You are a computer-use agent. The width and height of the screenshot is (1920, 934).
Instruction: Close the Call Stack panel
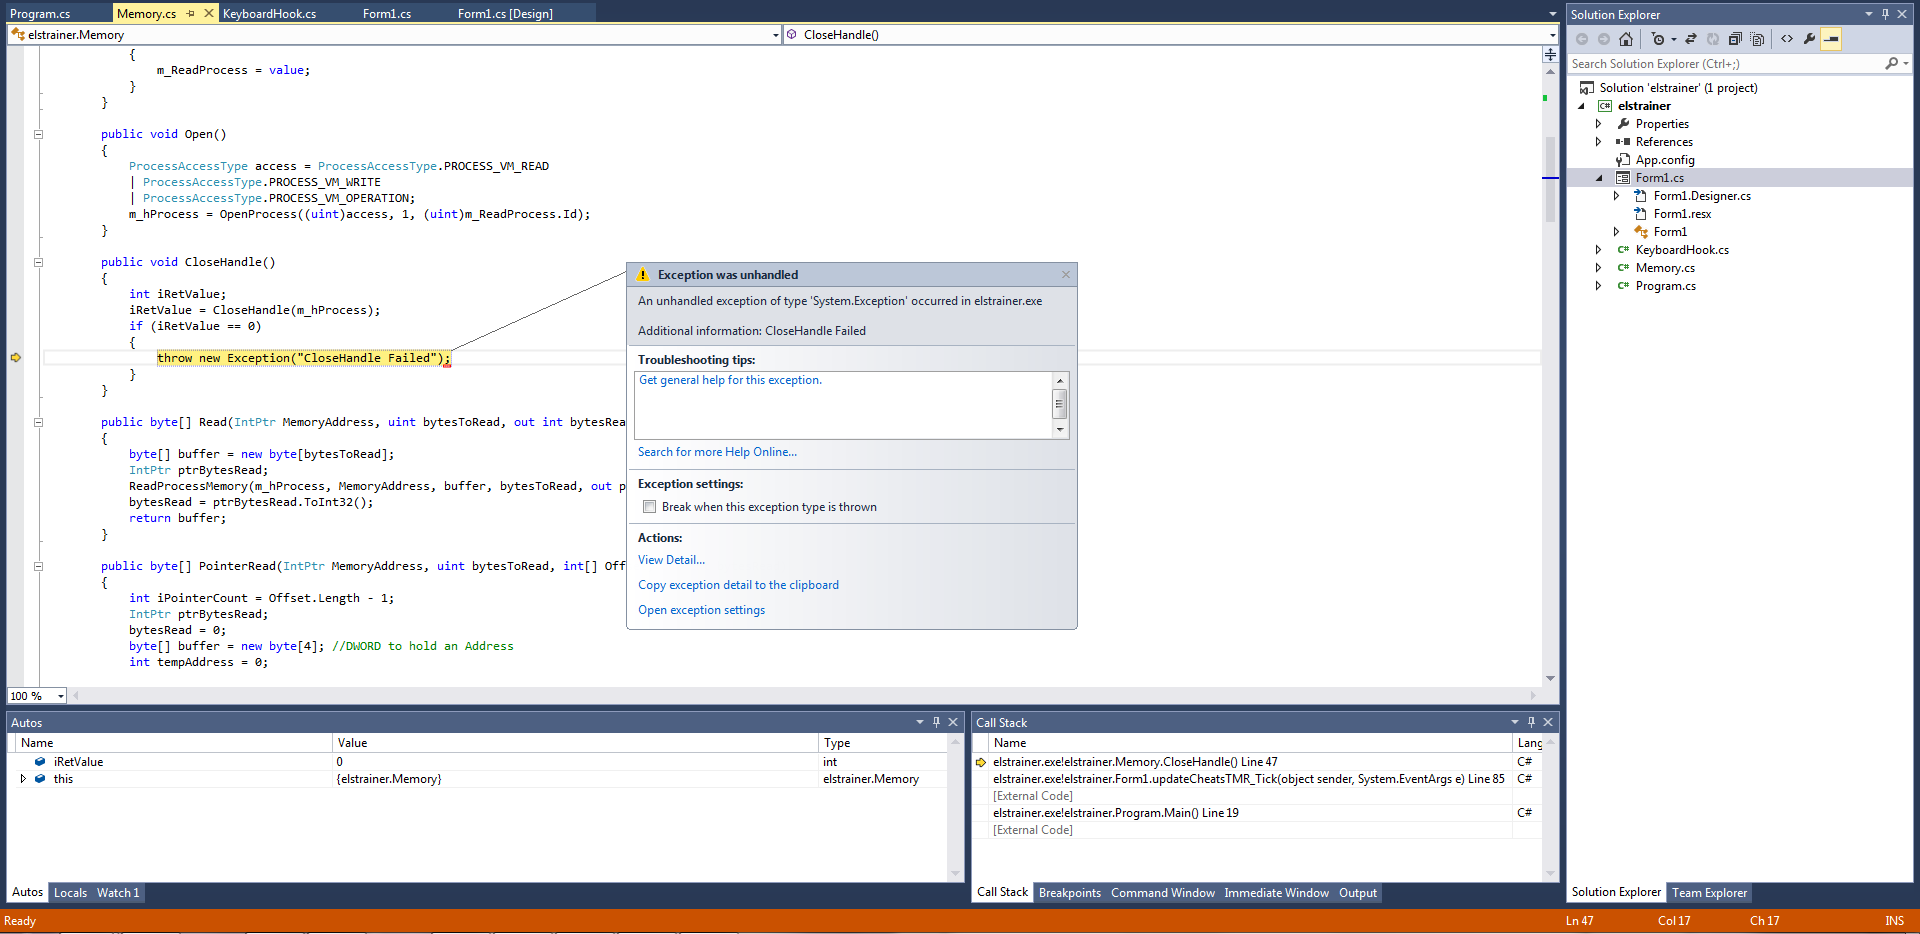coord(1548,722)
